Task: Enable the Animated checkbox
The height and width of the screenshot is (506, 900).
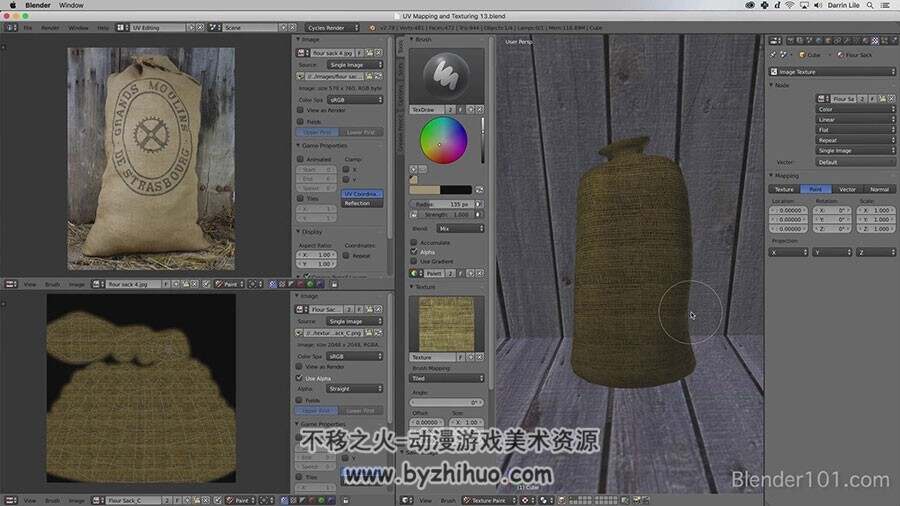Action: point(300,159)
